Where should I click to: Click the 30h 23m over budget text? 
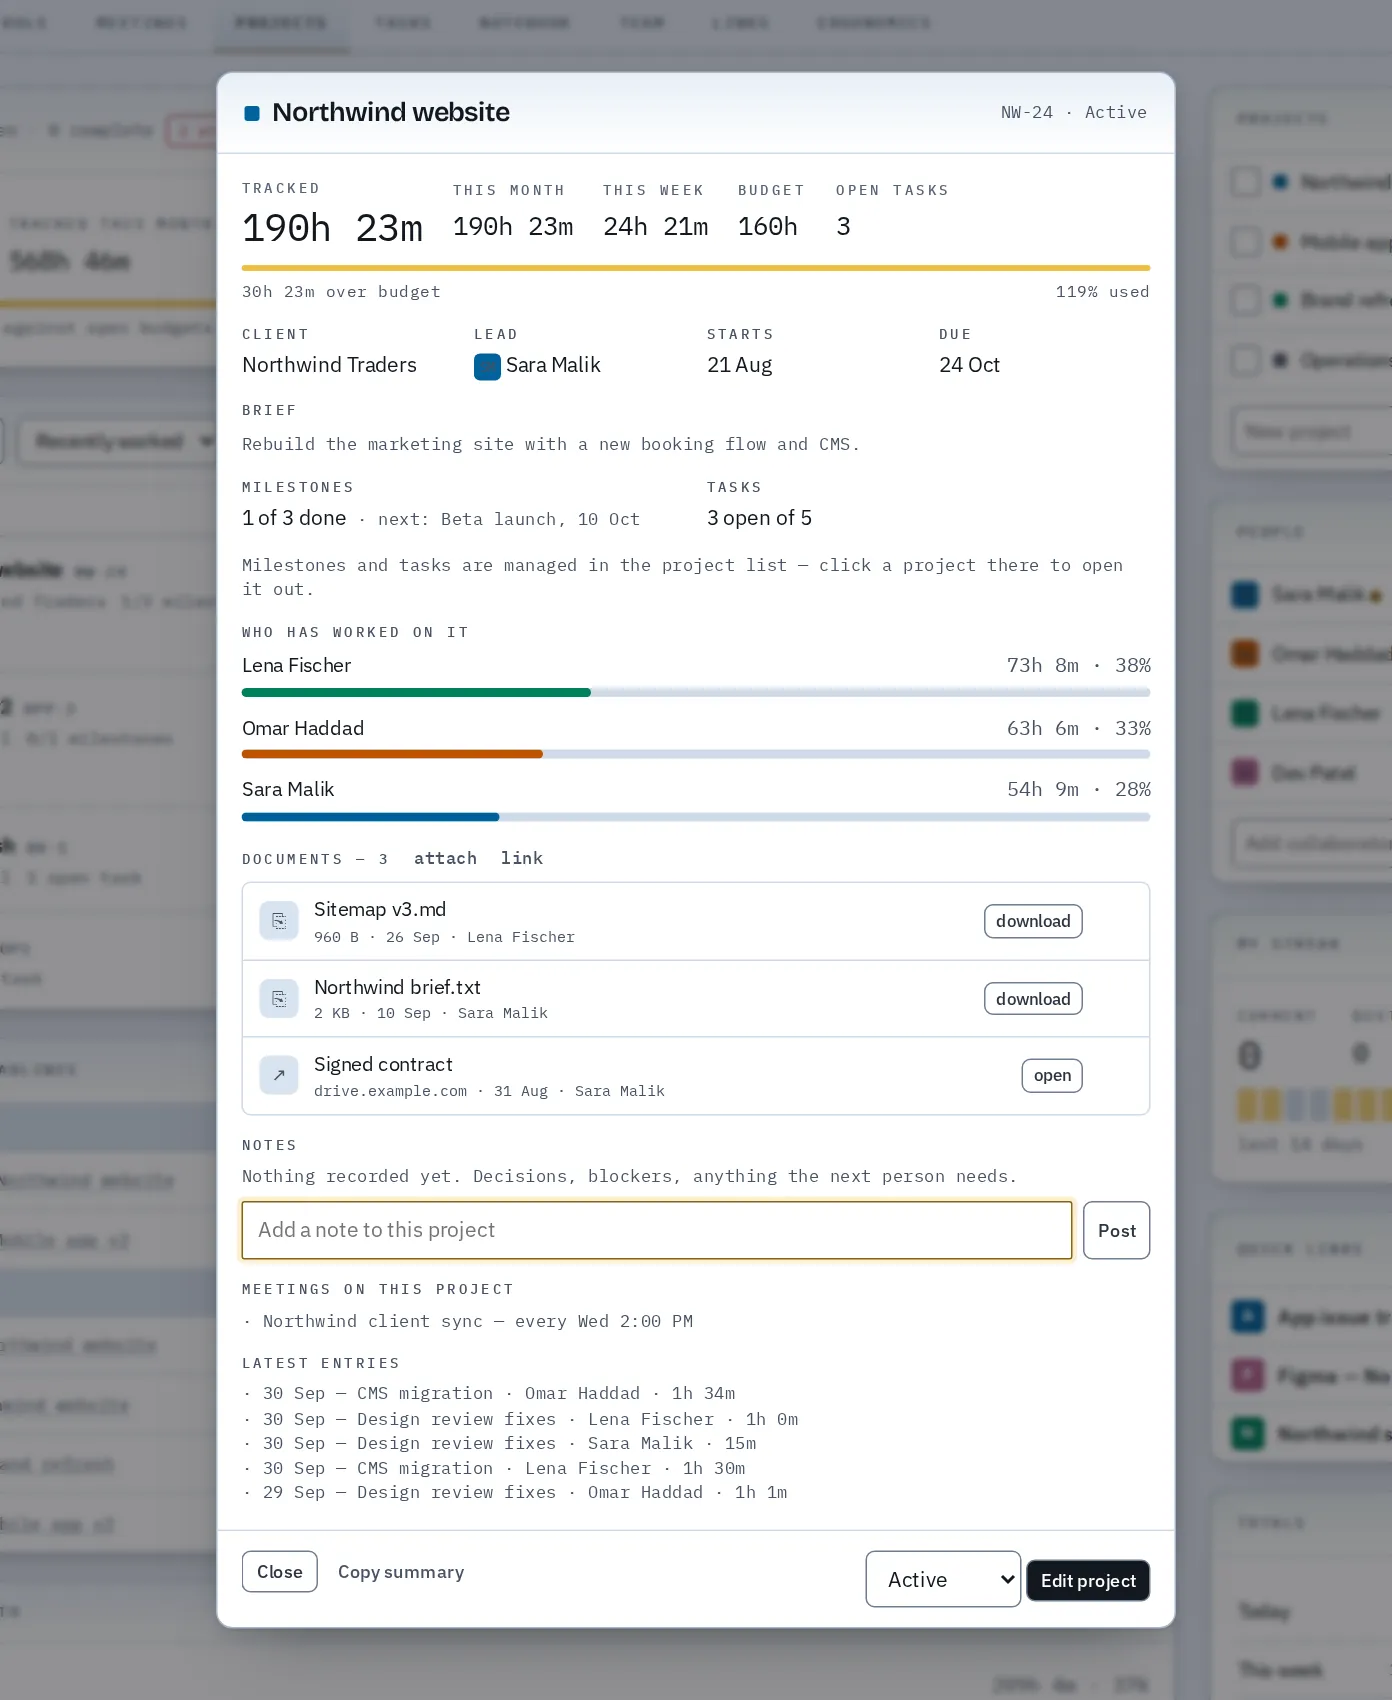pos(341,292)
